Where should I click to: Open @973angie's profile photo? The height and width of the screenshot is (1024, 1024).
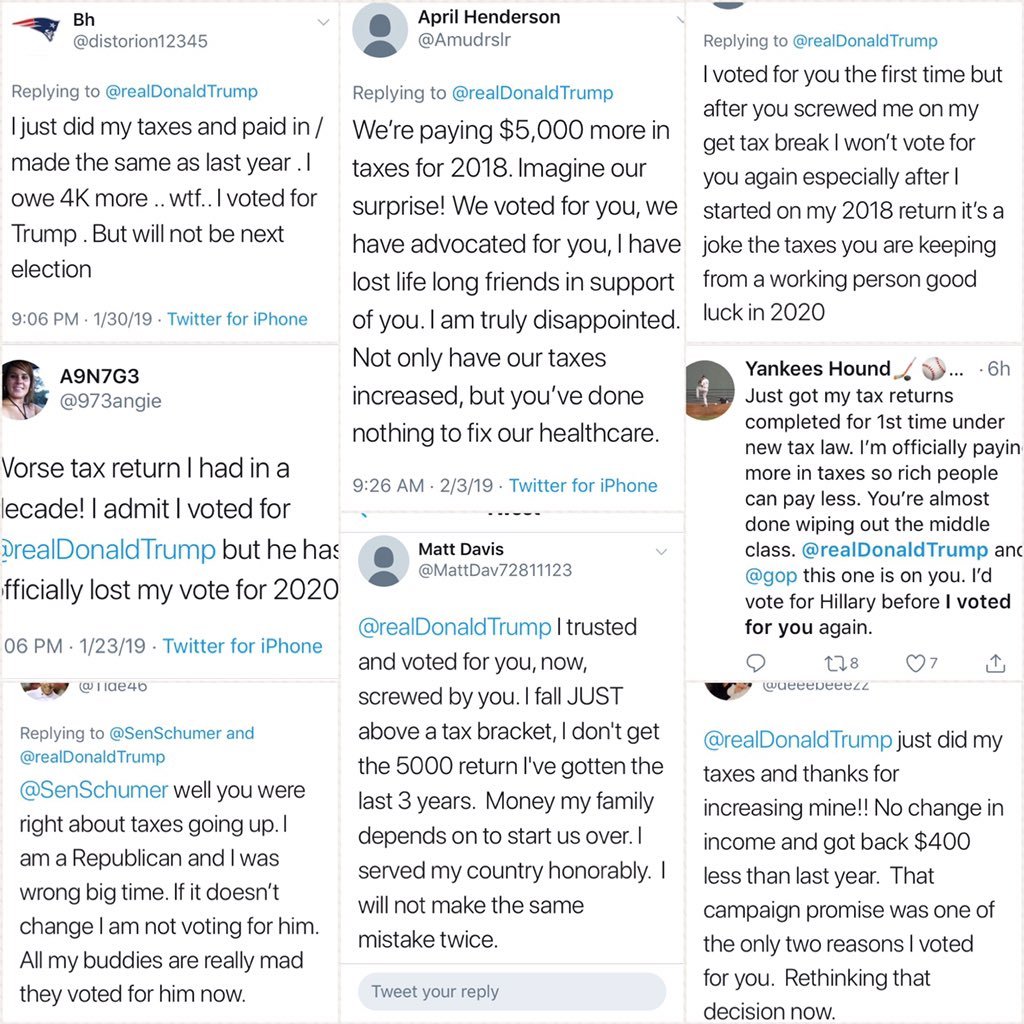pyautogui.click(x=24, y=389)
